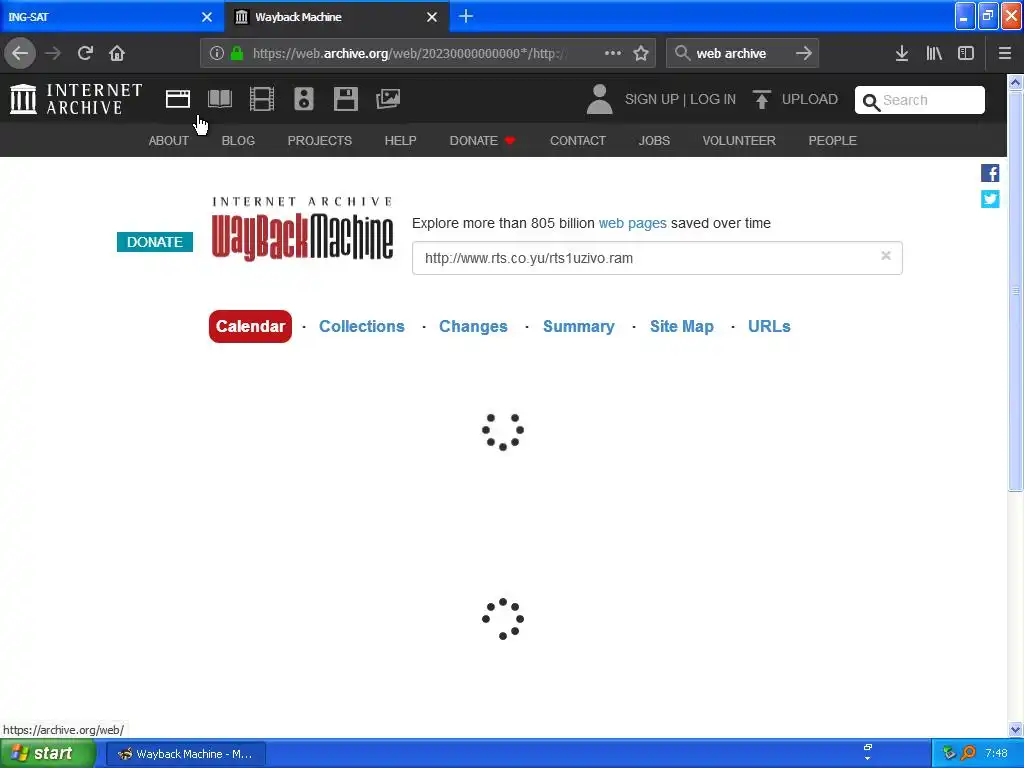Open a new browser tab
Image resolution: width=1024 pixels, height=768 pixels.
[x=466, y=16]
